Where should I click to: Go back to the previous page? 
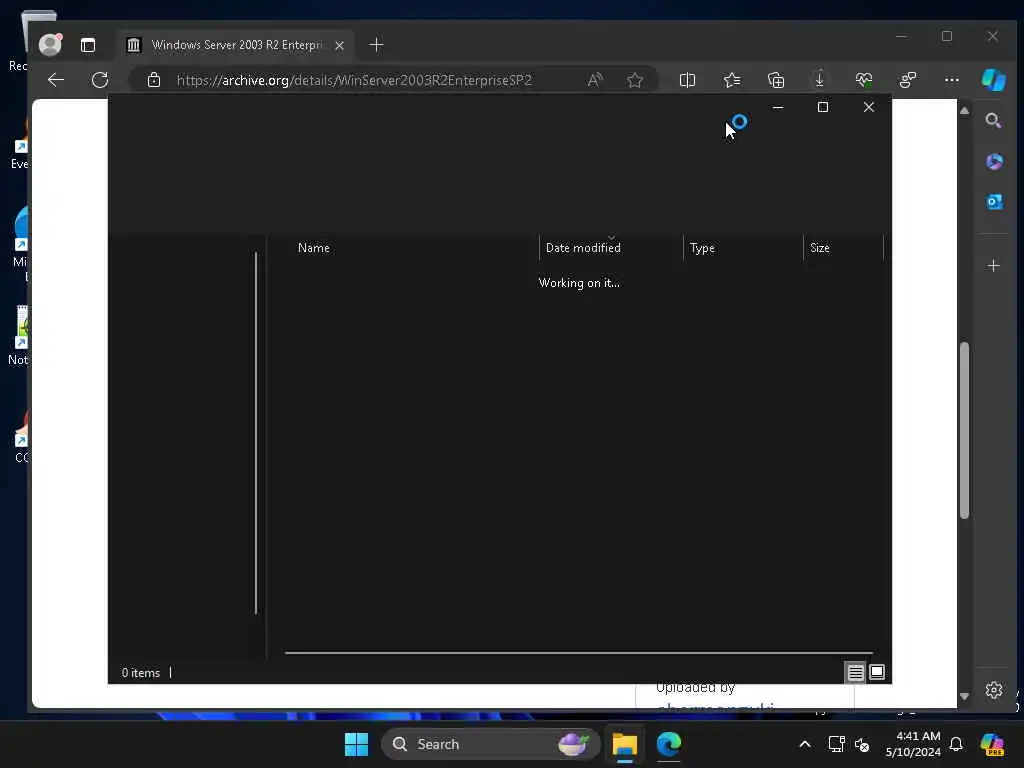(56, 80)
